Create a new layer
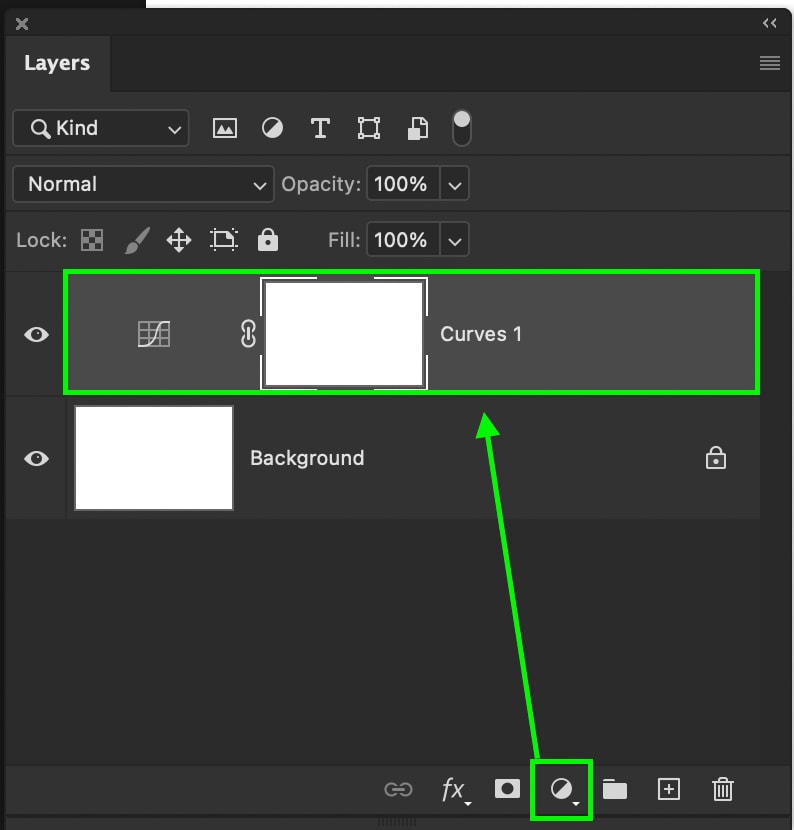The image size is (794, 830). [x=669, y=789]
